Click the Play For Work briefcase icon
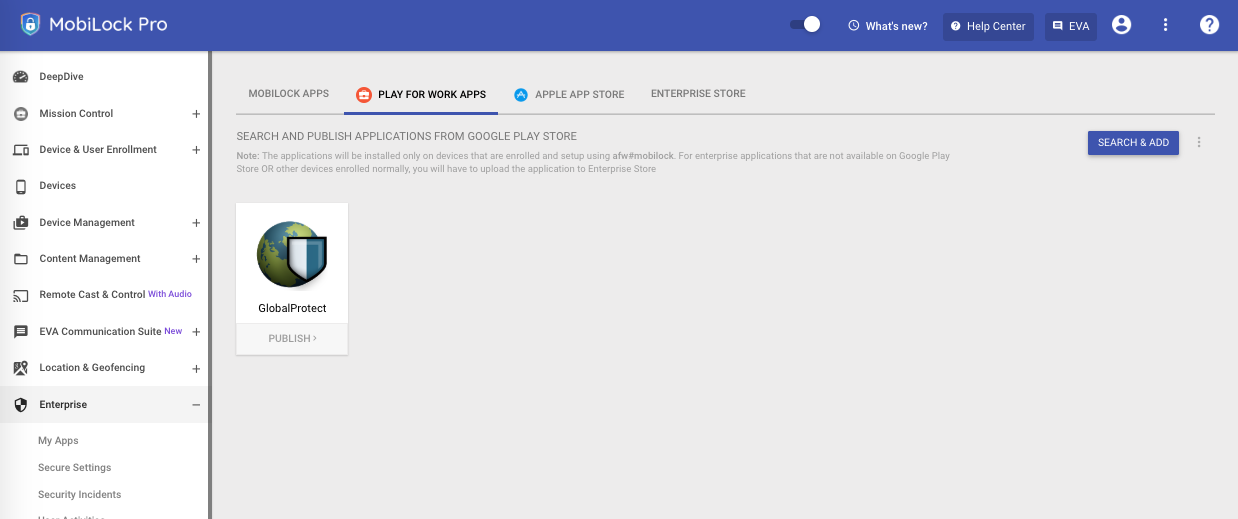 (x=363, y=95)
